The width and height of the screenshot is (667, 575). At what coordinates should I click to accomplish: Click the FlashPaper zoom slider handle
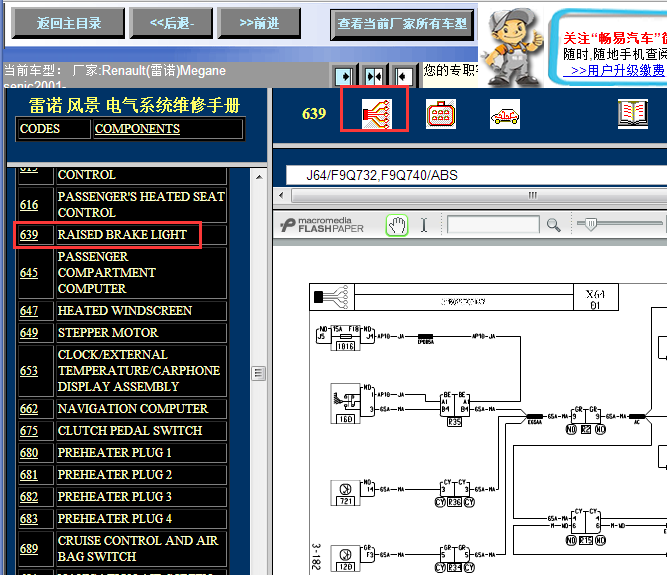[590, 224]
